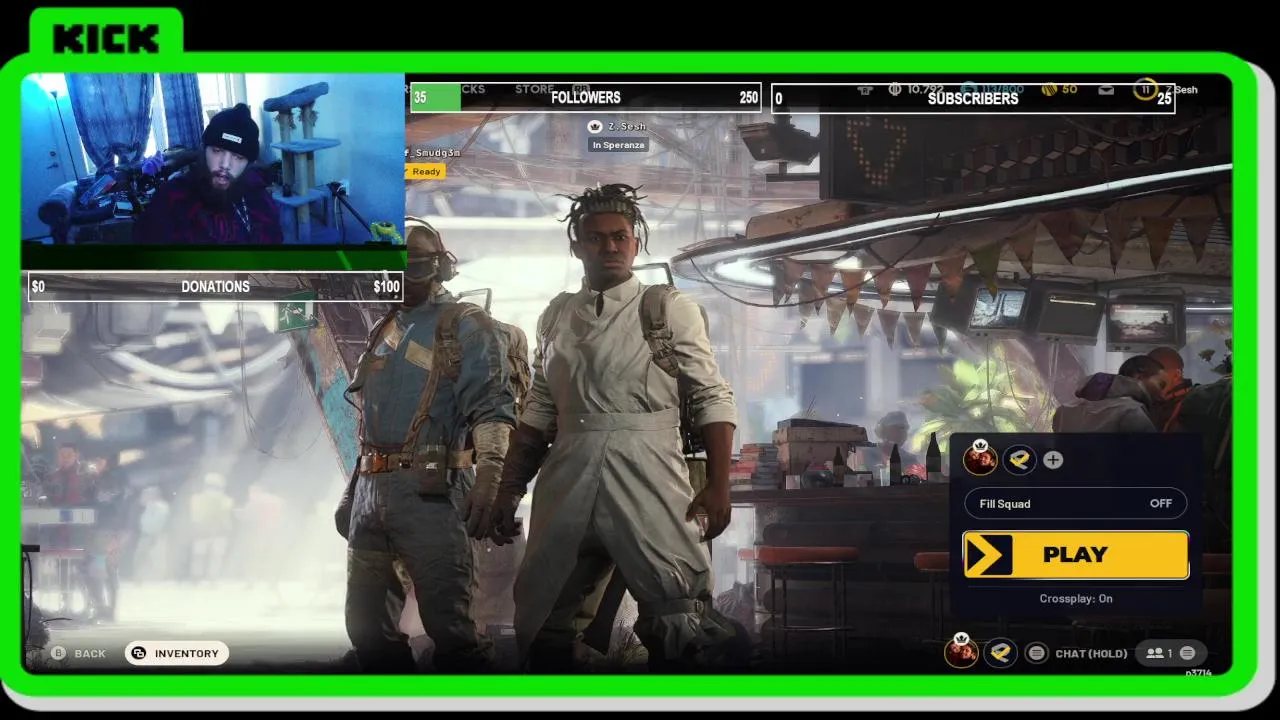This screenshot has height=720, width=1280.
Task: Click the In Speranza status label
Action: 618,145
